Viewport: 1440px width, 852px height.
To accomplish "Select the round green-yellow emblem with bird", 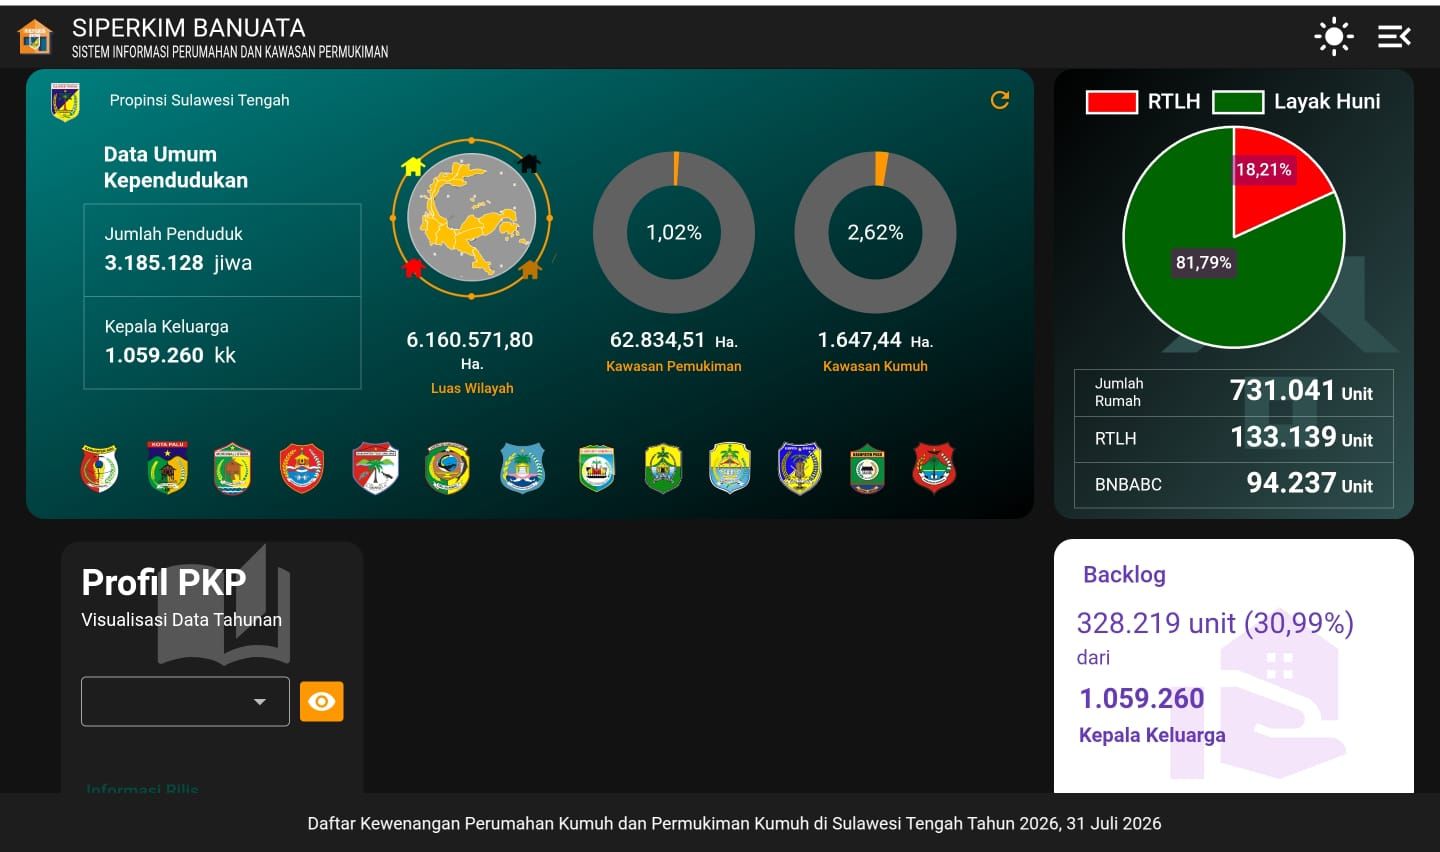I will pyautogui.click(x=447, y=467).
